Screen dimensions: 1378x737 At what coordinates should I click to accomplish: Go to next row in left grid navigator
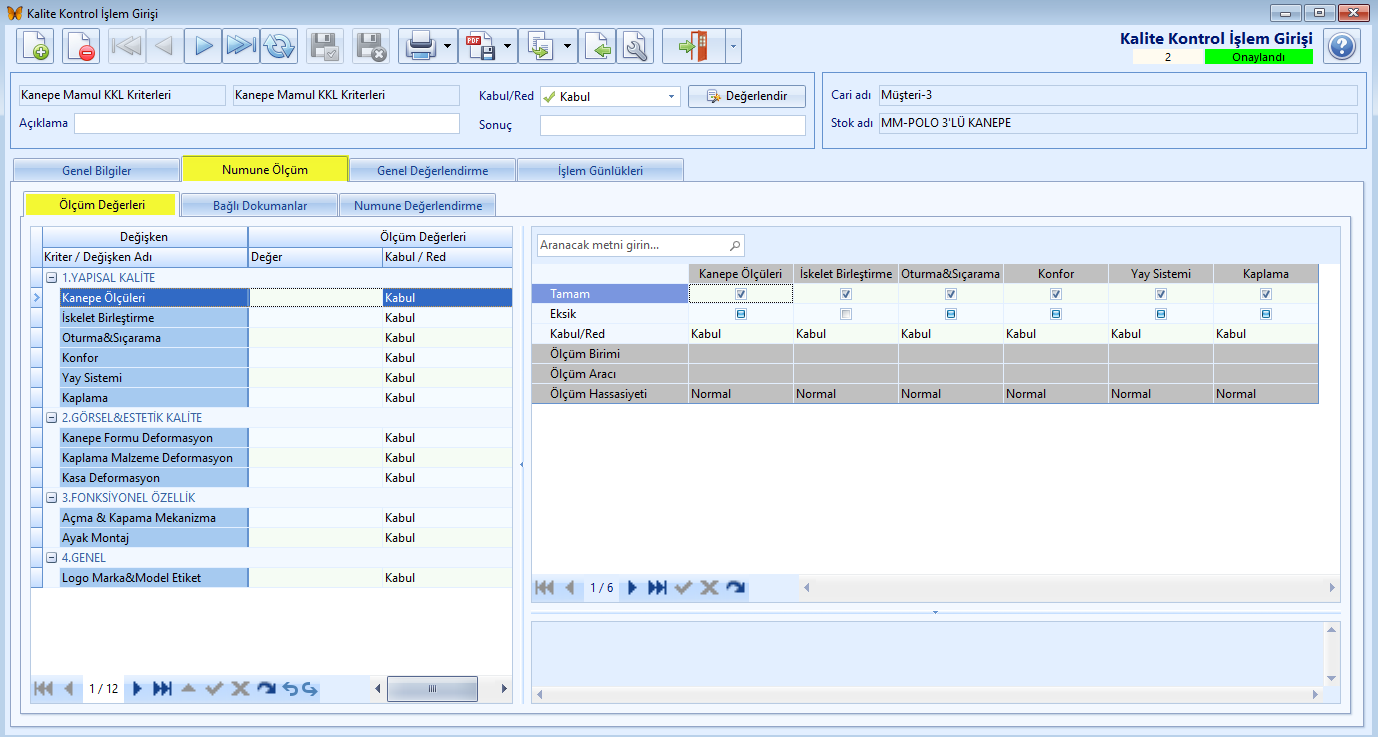[x=138, y=689]
